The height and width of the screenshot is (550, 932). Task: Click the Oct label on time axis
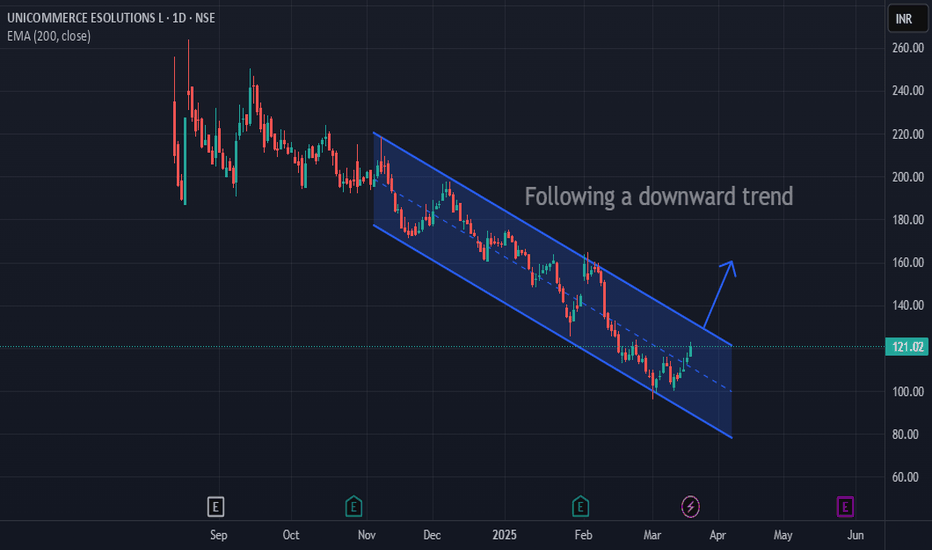tap(291, 535)
